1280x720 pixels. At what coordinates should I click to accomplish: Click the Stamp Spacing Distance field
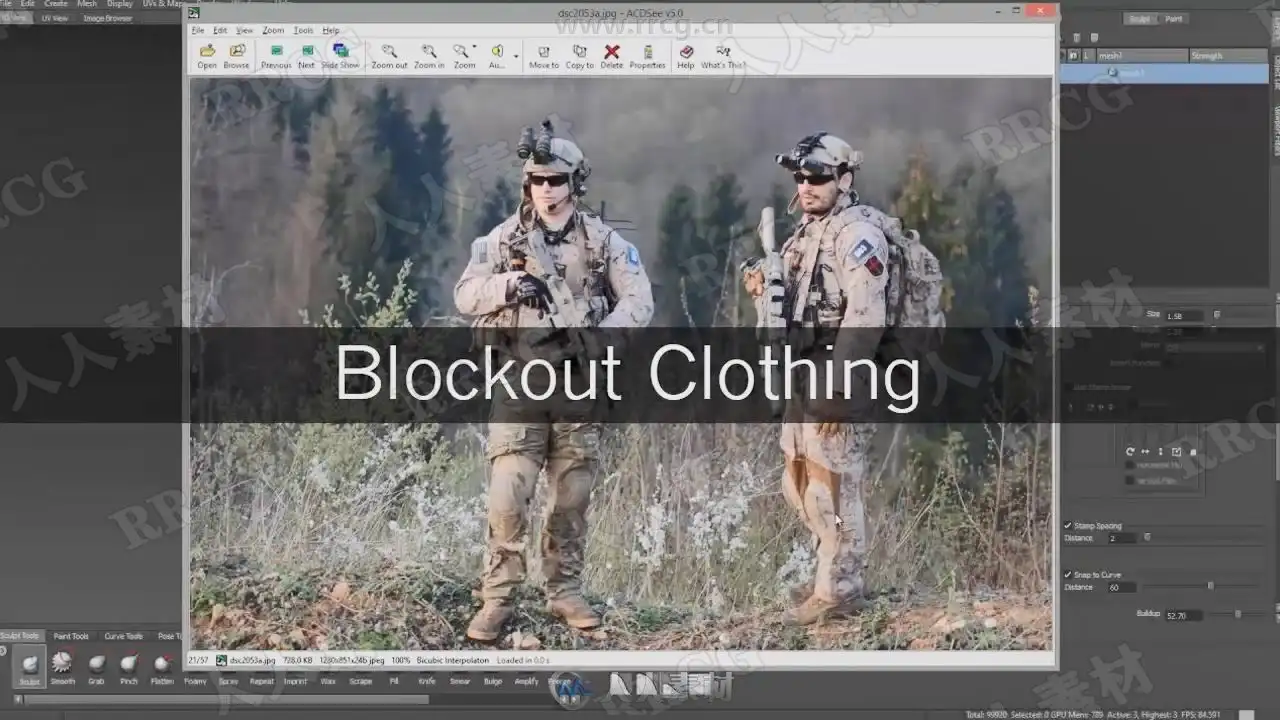(1121, 538)
